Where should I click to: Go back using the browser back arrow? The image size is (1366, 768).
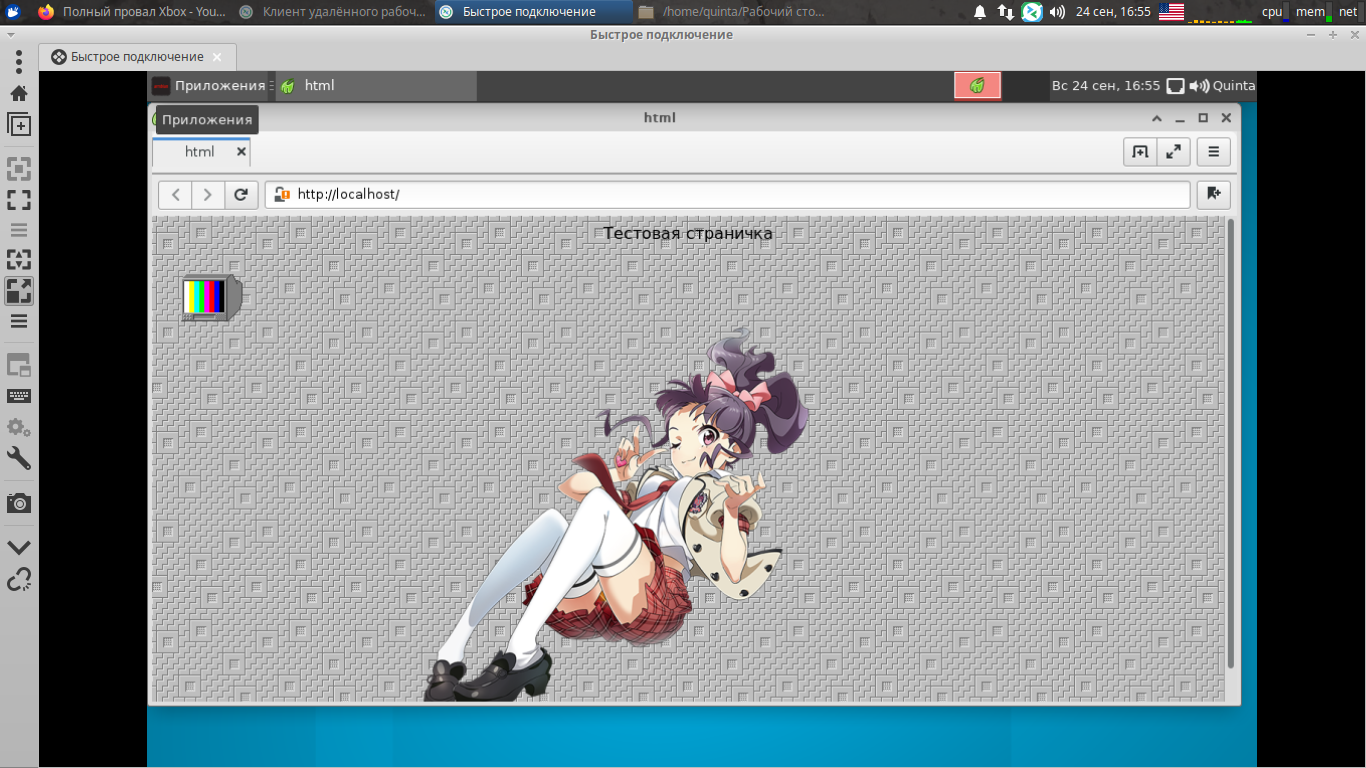176,194
